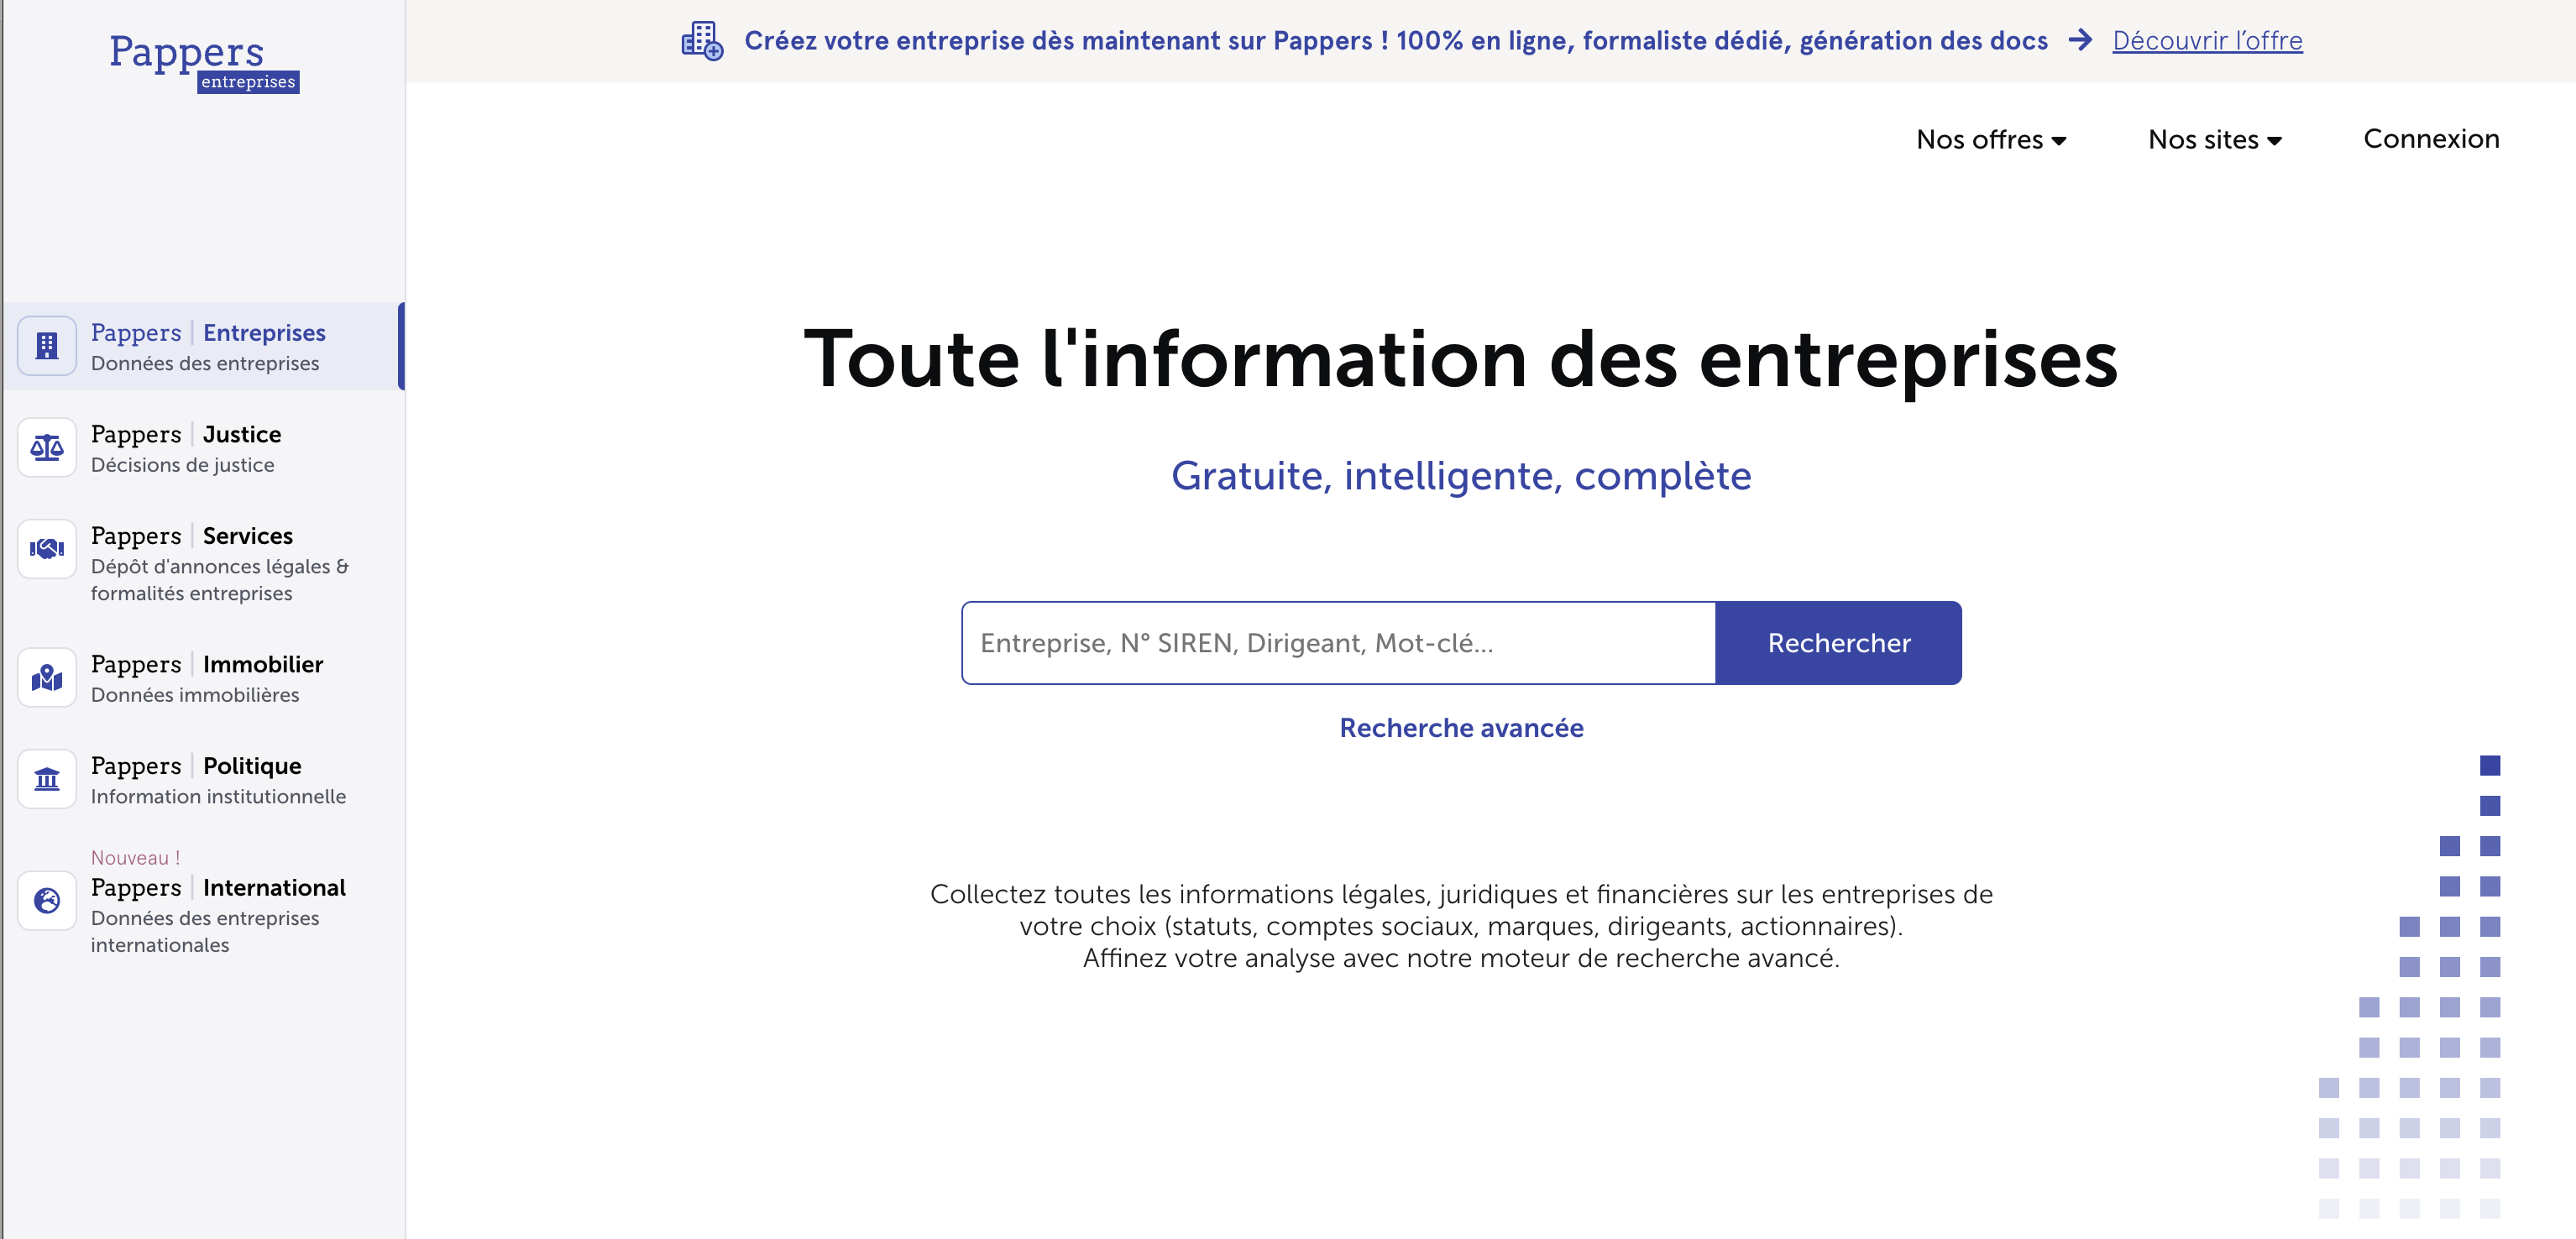2576x1239 pixels.
Task: Click the company creation icon in banner
Action: click(x=702, y=41)
